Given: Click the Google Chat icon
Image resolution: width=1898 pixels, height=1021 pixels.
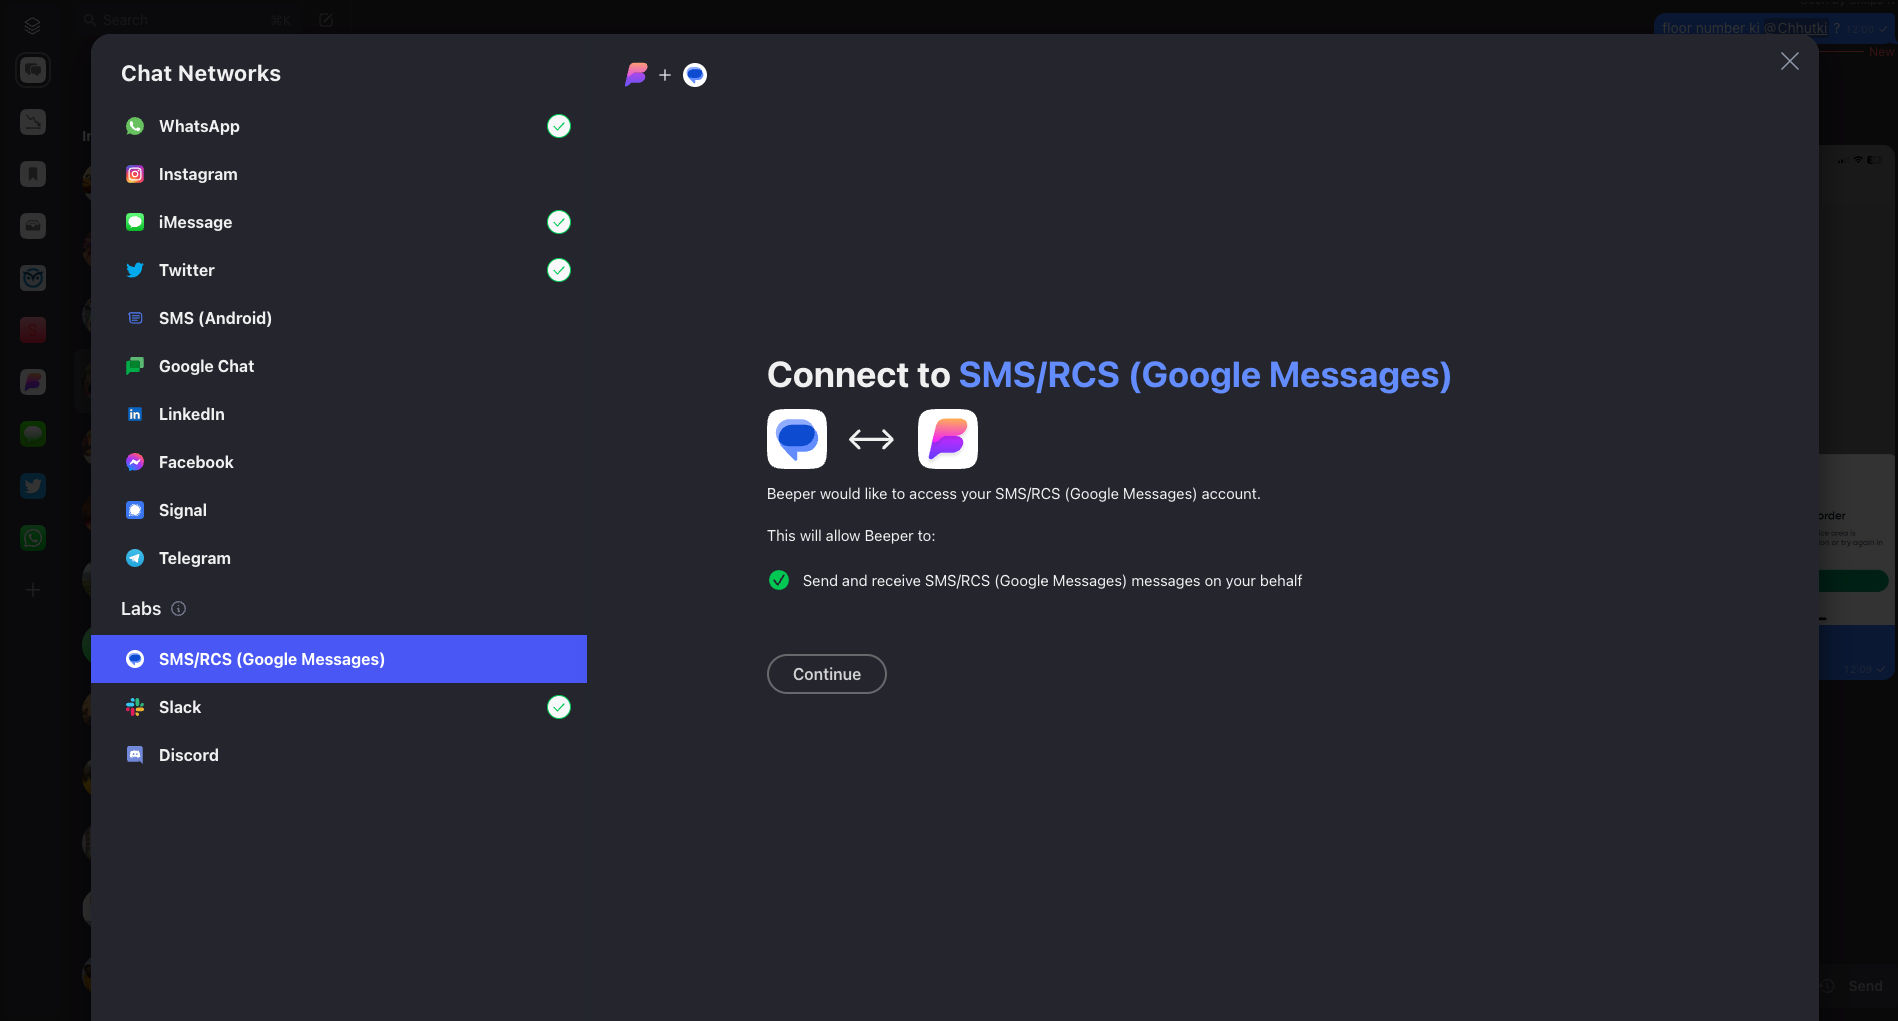Looking at the screenshot, I should click(135, 366).
